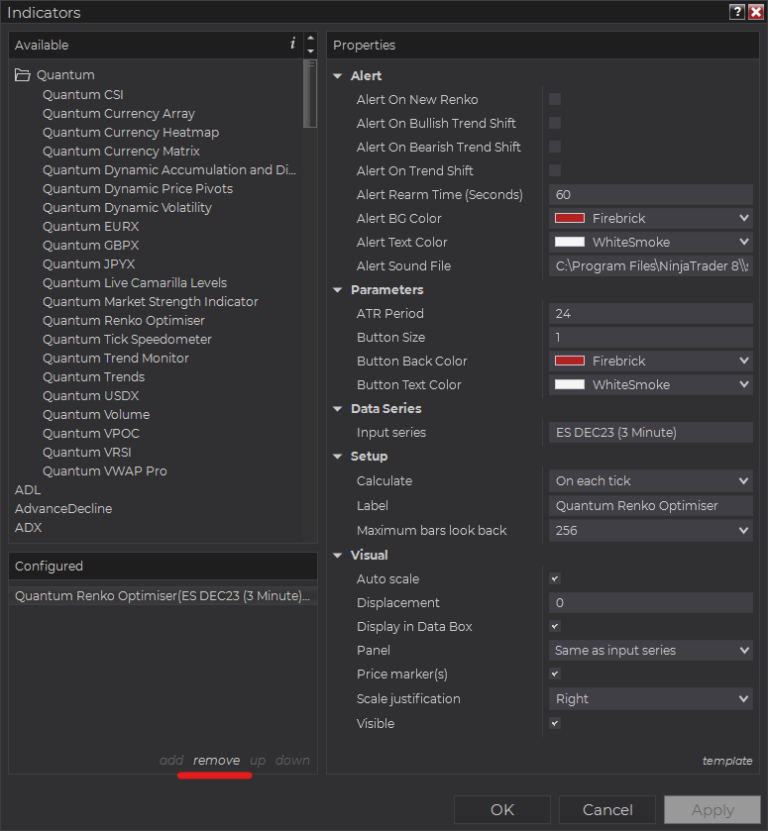Open help via the question mark icon
This screenshot has height=831, width=768.
tap(738, 12)
